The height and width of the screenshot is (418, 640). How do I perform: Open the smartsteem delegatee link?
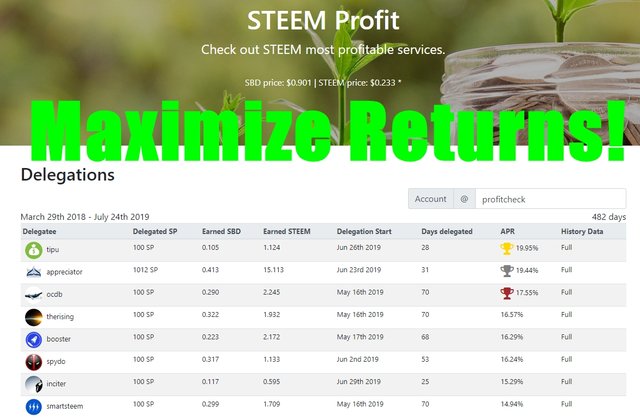pos(64,407)
